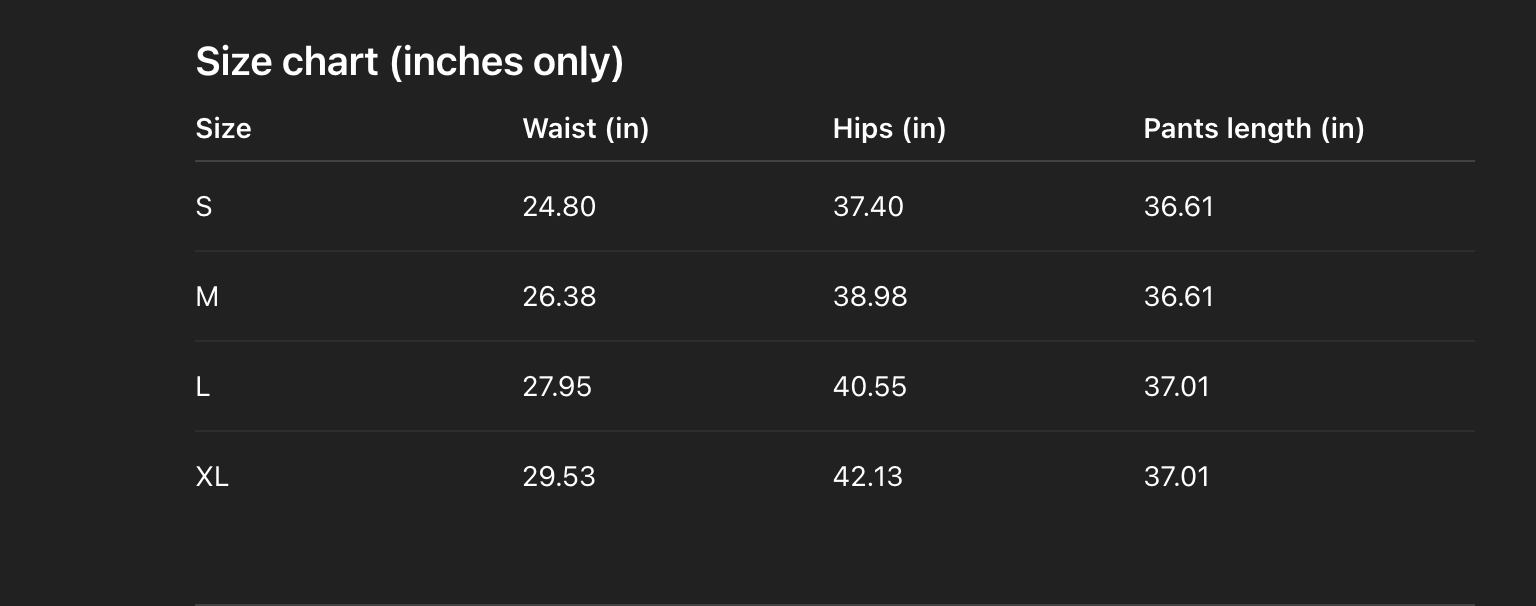Click the Hips (in) column header
Image resolution: width=1536 pixels, height=606 pixels.
tap(889, 129)
